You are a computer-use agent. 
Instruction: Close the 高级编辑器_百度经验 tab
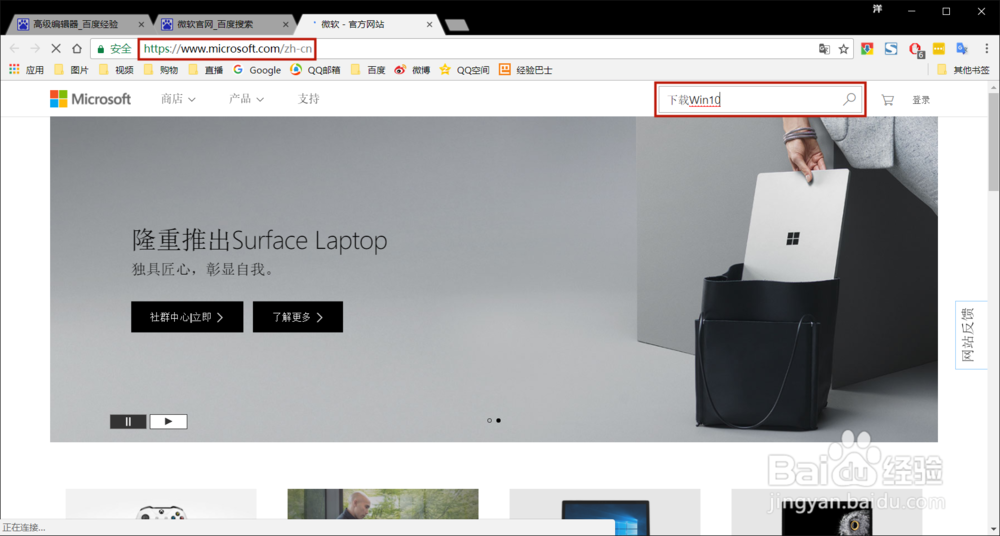coord(141,24)
